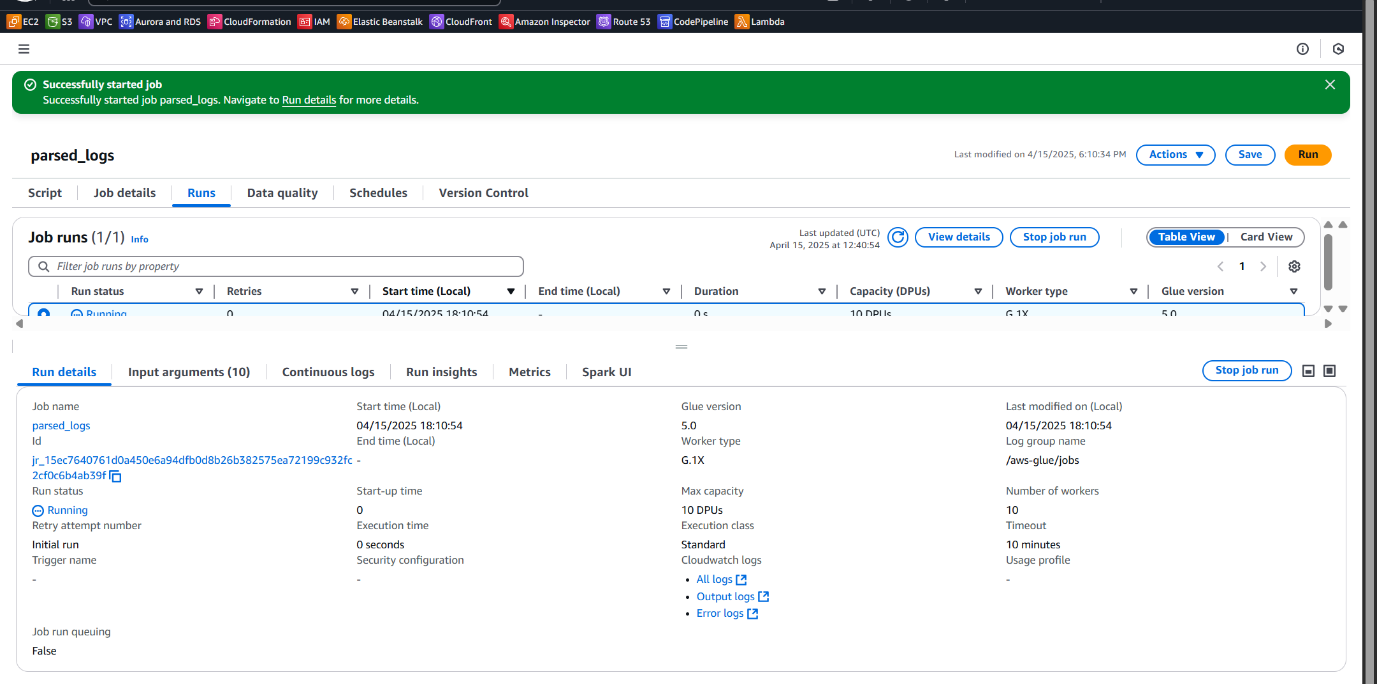The width and height of the screenshot is (1377, 684).
Task: Click the orange Run button
Action: pos(1308,155)
